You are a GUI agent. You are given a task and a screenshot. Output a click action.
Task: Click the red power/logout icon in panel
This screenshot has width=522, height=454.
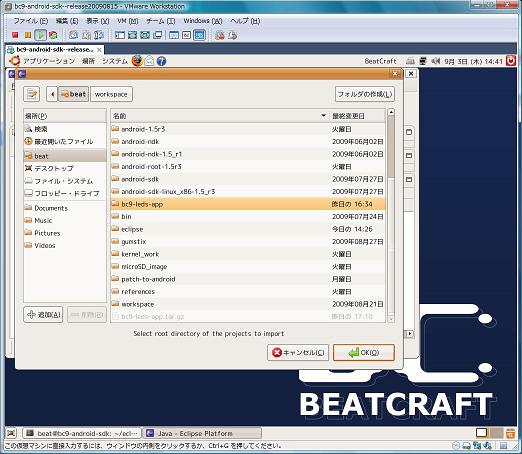(x=511, y=61)
